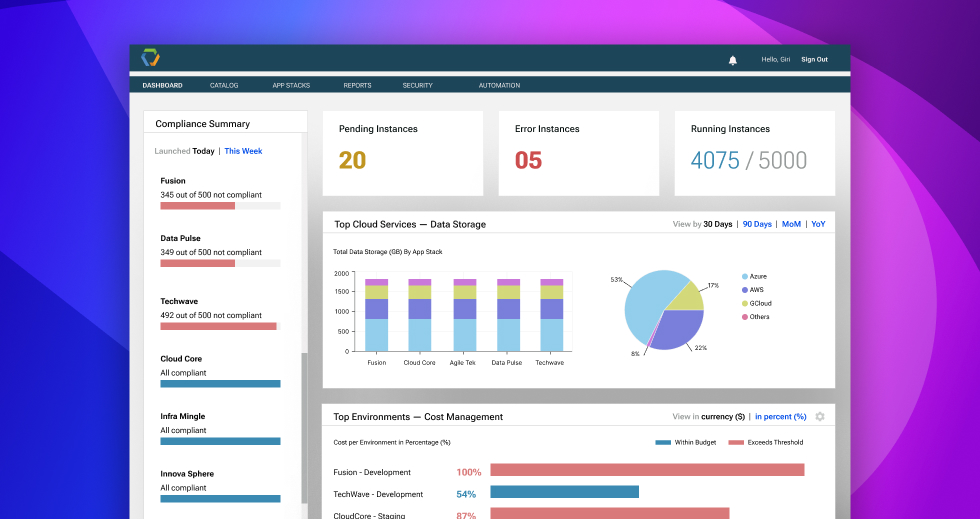Open the Dashboard tab
Screen dimensions: 980x519
pos(162,85)
